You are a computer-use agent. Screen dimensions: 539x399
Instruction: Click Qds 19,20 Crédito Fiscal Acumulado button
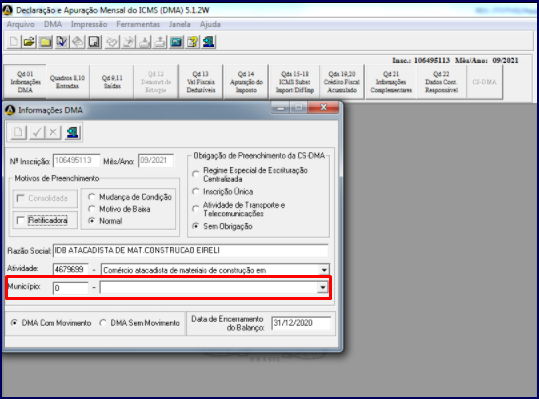pyautogui.click(x=342, y=82)
